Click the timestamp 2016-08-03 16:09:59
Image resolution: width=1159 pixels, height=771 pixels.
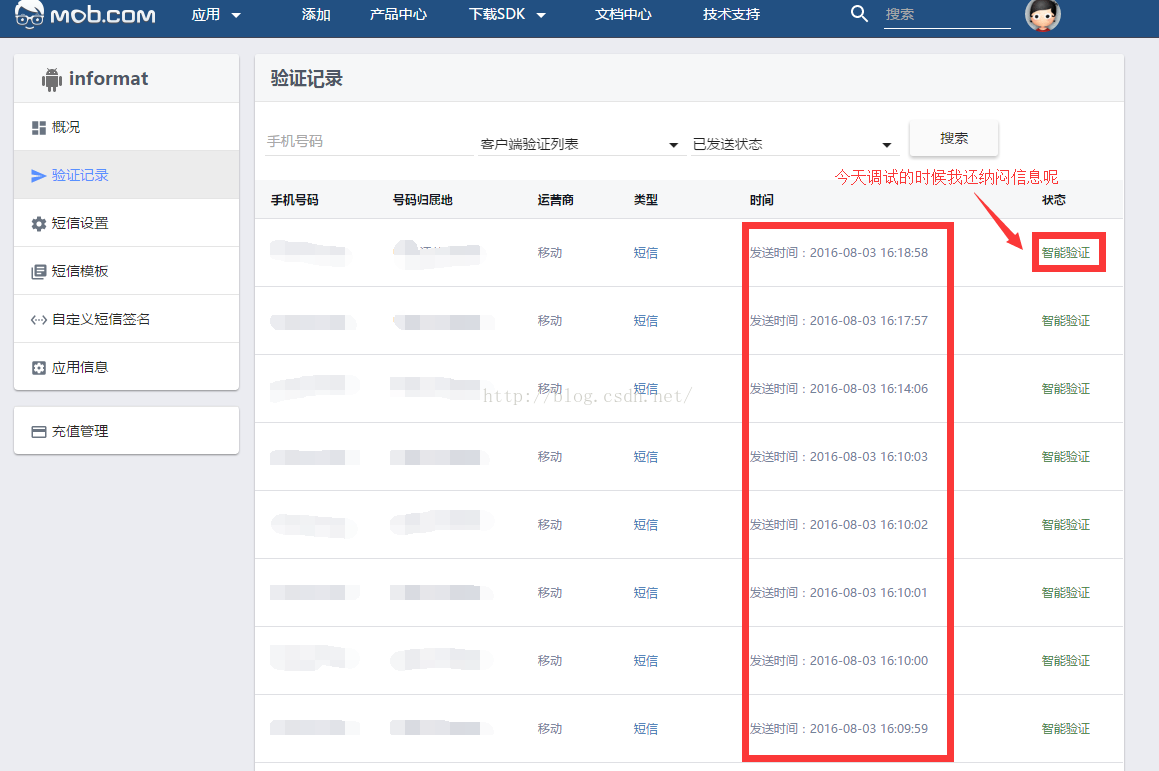pos(869,729)
